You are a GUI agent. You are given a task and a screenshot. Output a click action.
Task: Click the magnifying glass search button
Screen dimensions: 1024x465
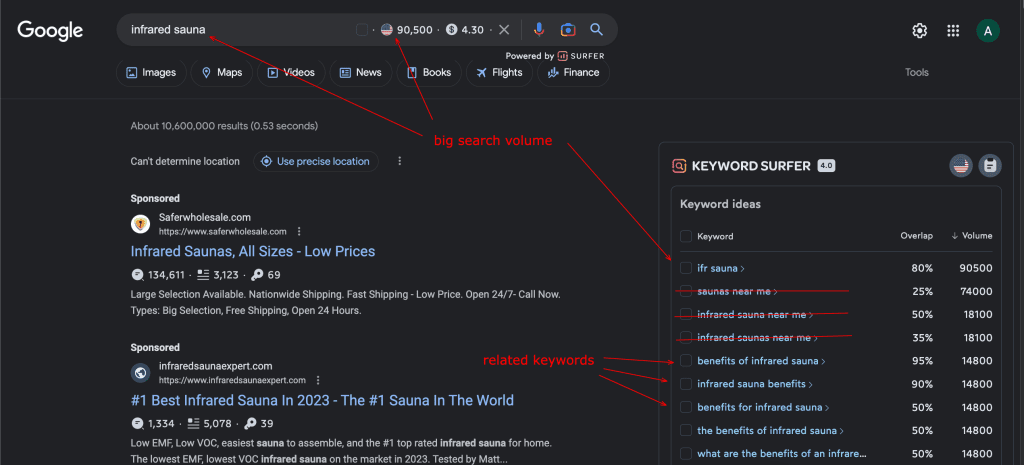click(596, 30)
